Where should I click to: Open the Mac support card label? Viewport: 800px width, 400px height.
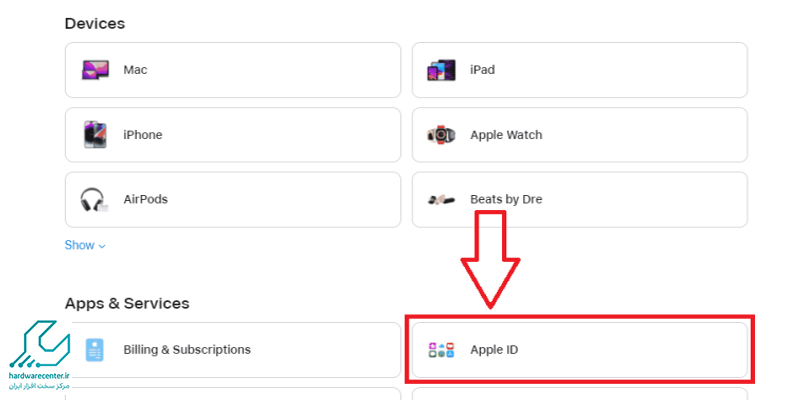(x=135, y=70)
